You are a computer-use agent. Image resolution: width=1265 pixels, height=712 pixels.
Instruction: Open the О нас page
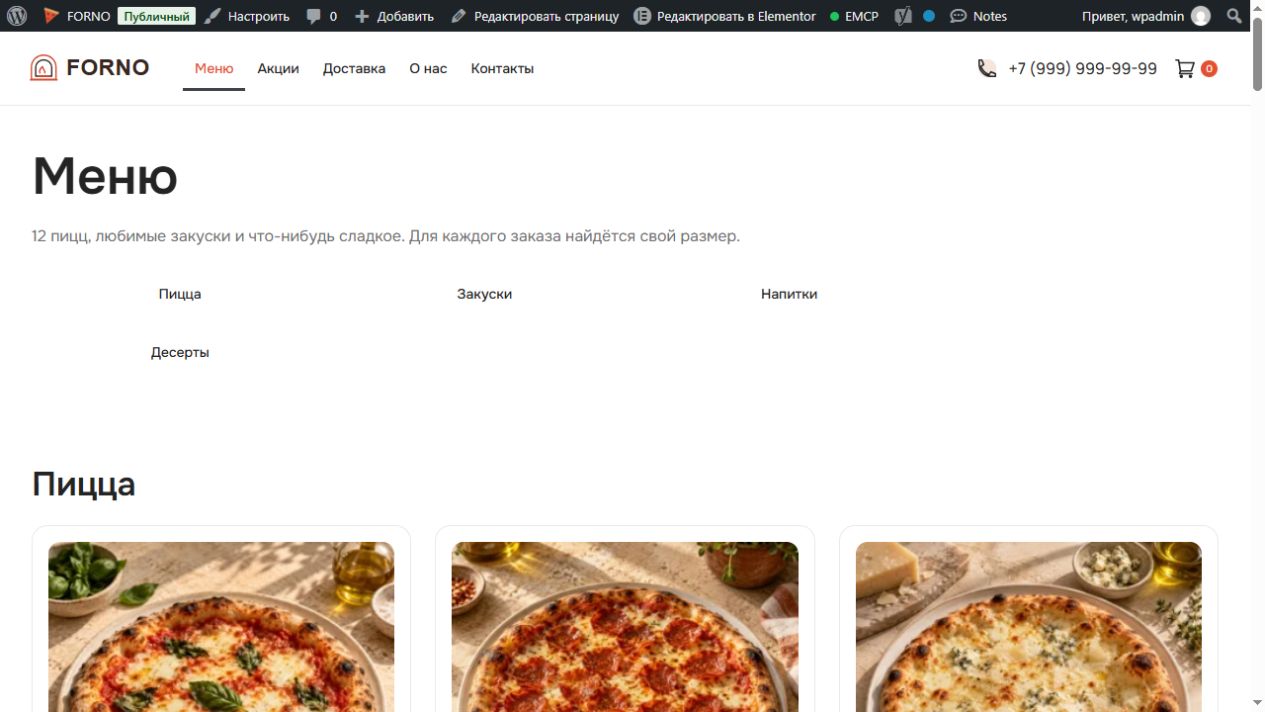click(x=428, y=68)
